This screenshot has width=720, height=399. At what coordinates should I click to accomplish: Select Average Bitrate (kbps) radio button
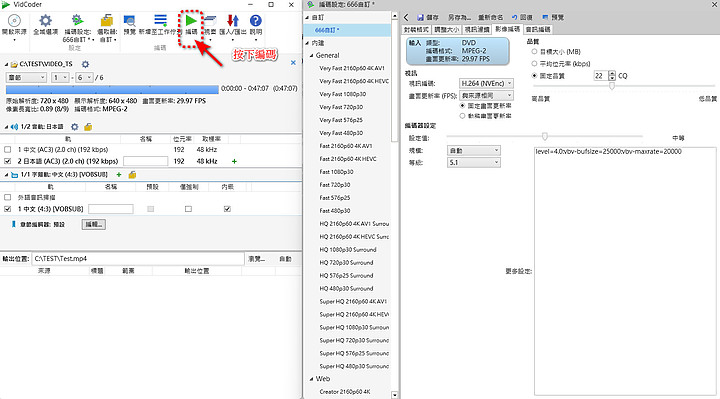click(534, 64)
